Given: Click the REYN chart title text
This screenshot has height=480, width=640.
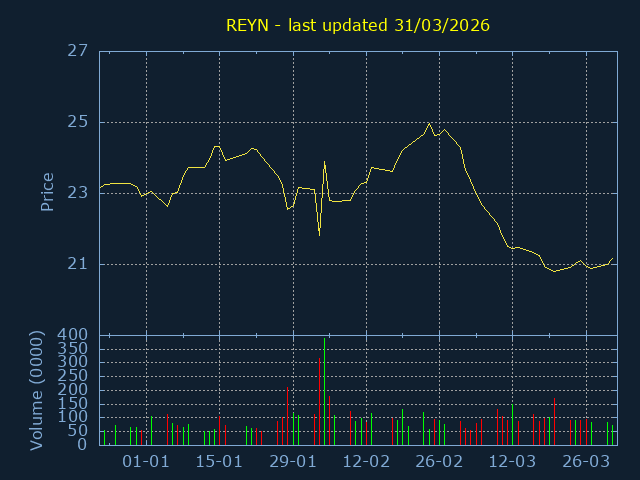Looking at the screenshot, I should tap(358, 25).
